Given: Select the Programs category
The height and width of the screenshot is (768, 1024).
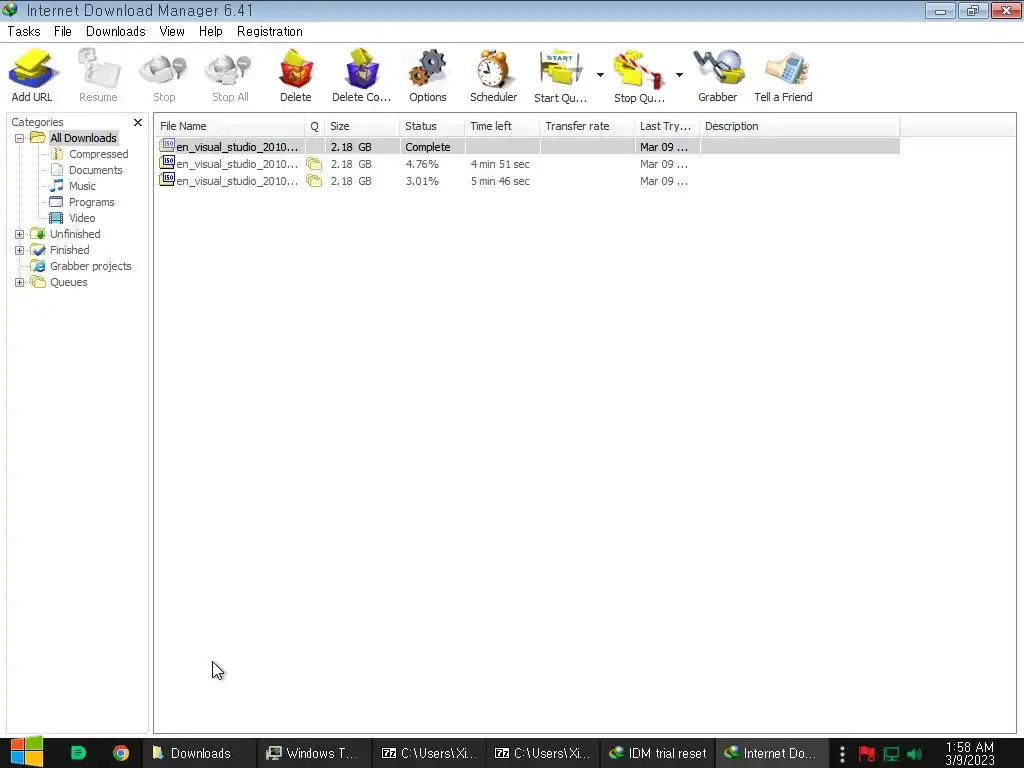Looking at the screenshot, I should 91,202.
